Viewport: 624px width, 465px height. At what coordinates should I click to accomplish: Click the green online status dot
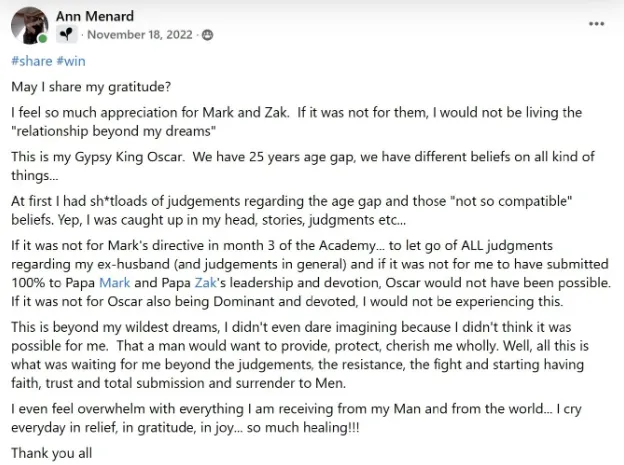point(43,39)
